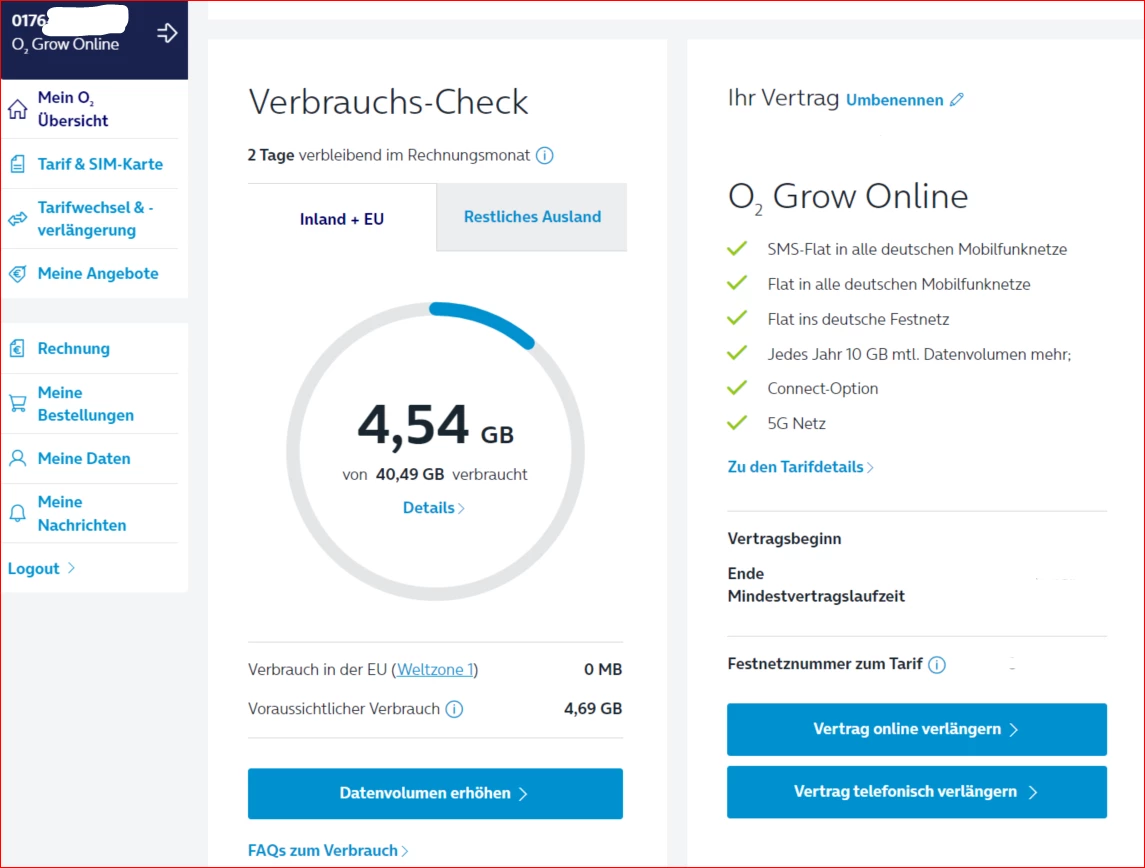The width and height of the screenshot is (1145, 868).
Task: Open Zu den Tarifdetails link
Action: [x=800, y=467]
